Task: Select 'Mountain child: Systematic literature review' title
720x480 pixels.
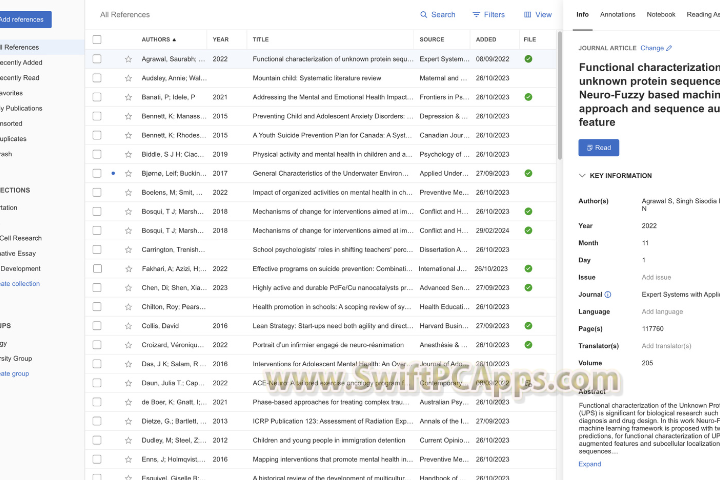Action: (x=317, y=78)
